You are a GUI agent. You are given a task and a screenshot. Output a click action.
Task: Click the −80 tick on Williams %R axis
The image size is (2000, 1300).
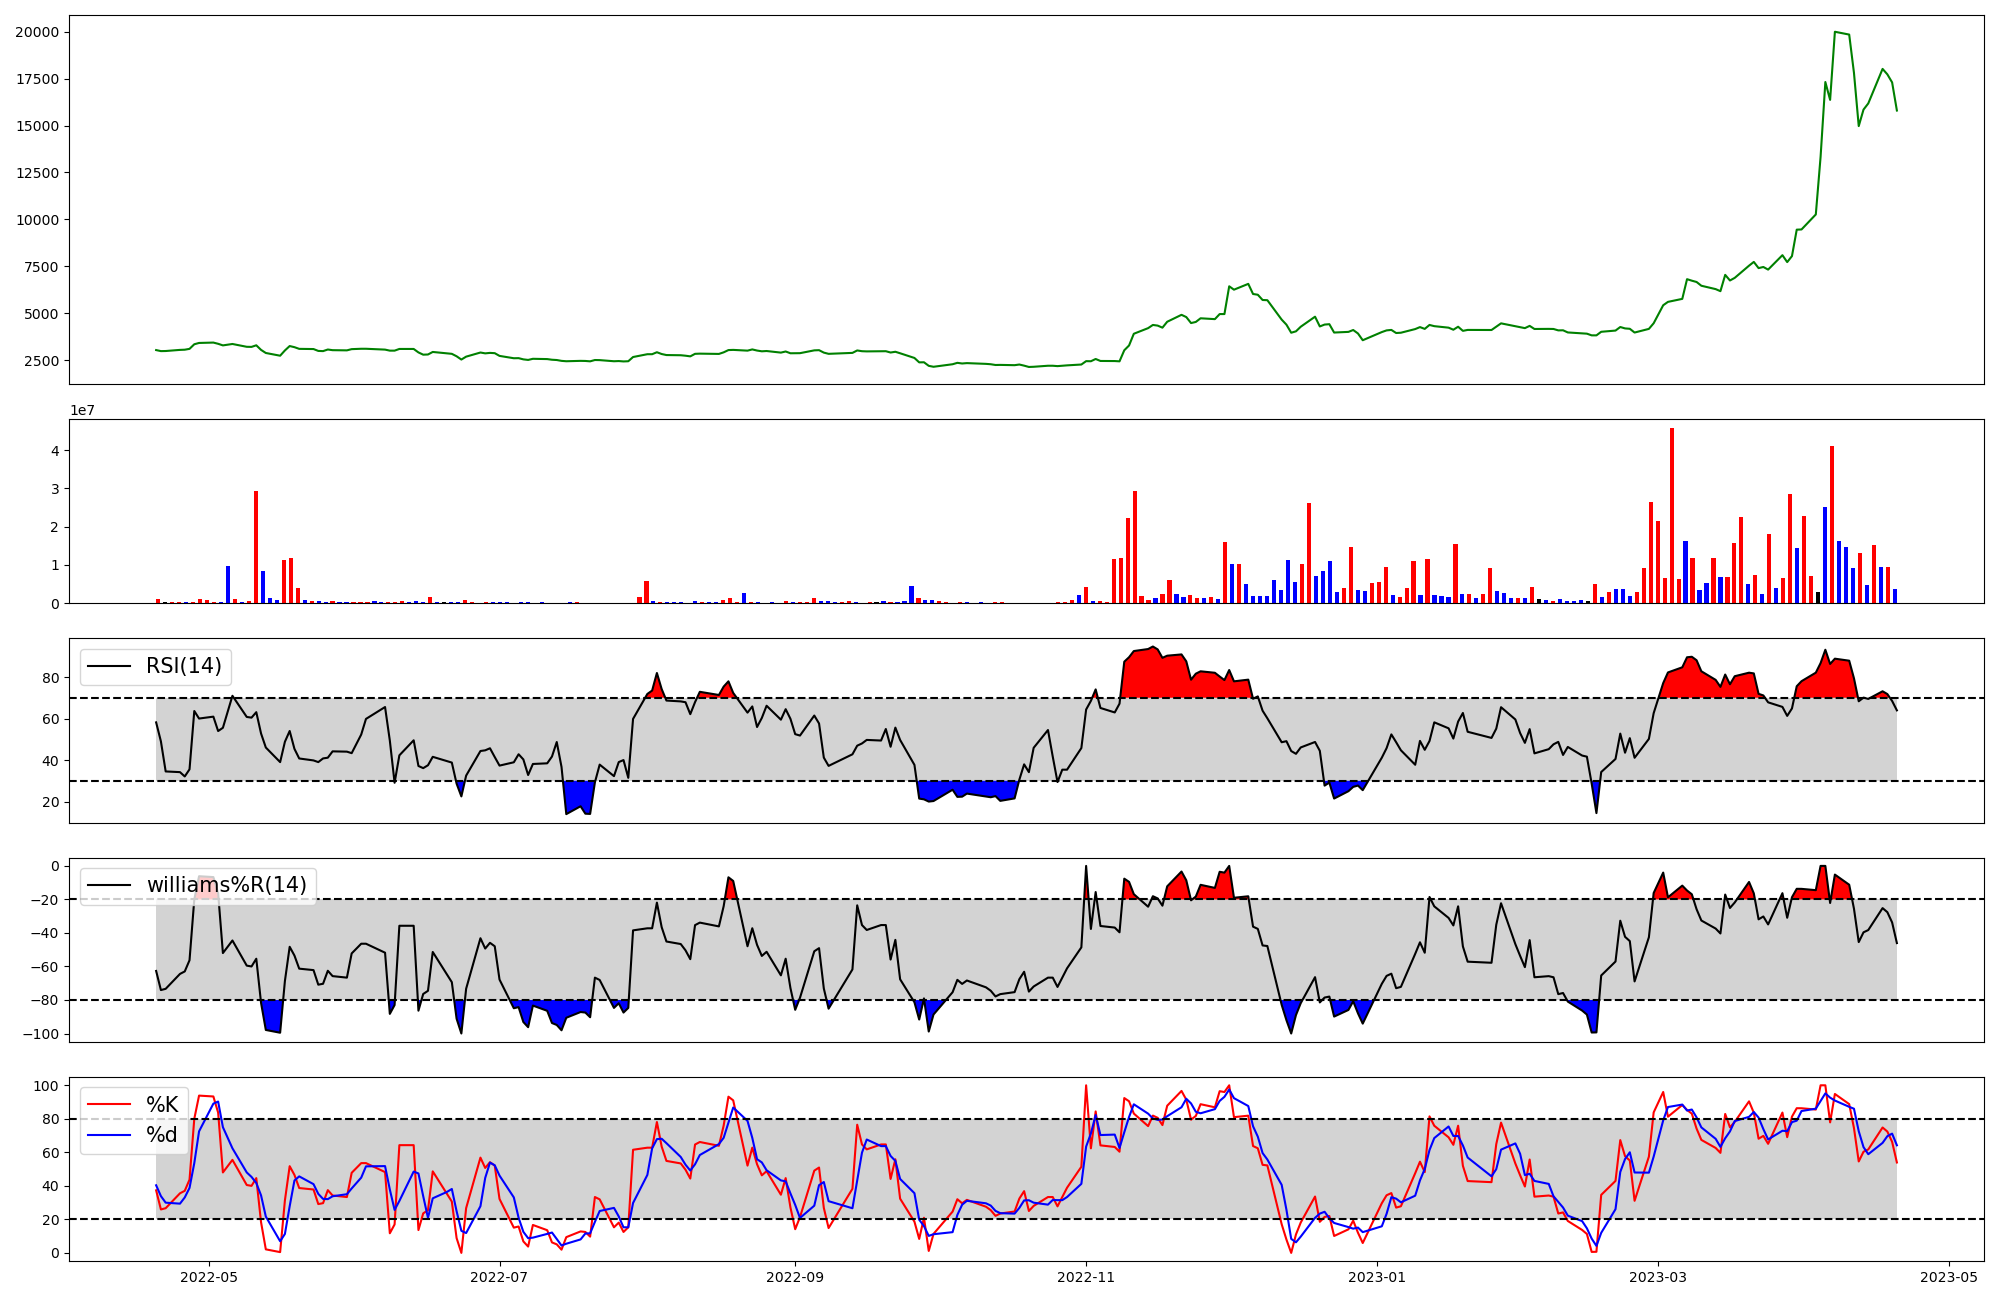(44, 1000)
